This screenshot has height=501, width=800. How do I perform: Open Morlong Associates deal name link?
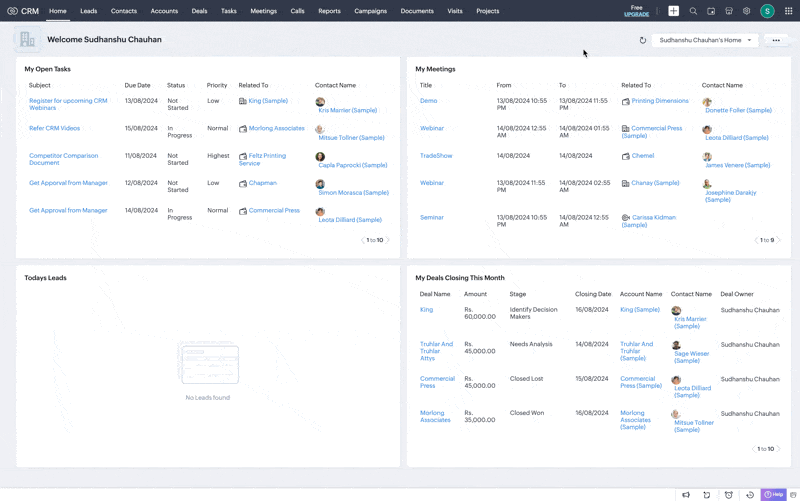(x=435, y=417)
